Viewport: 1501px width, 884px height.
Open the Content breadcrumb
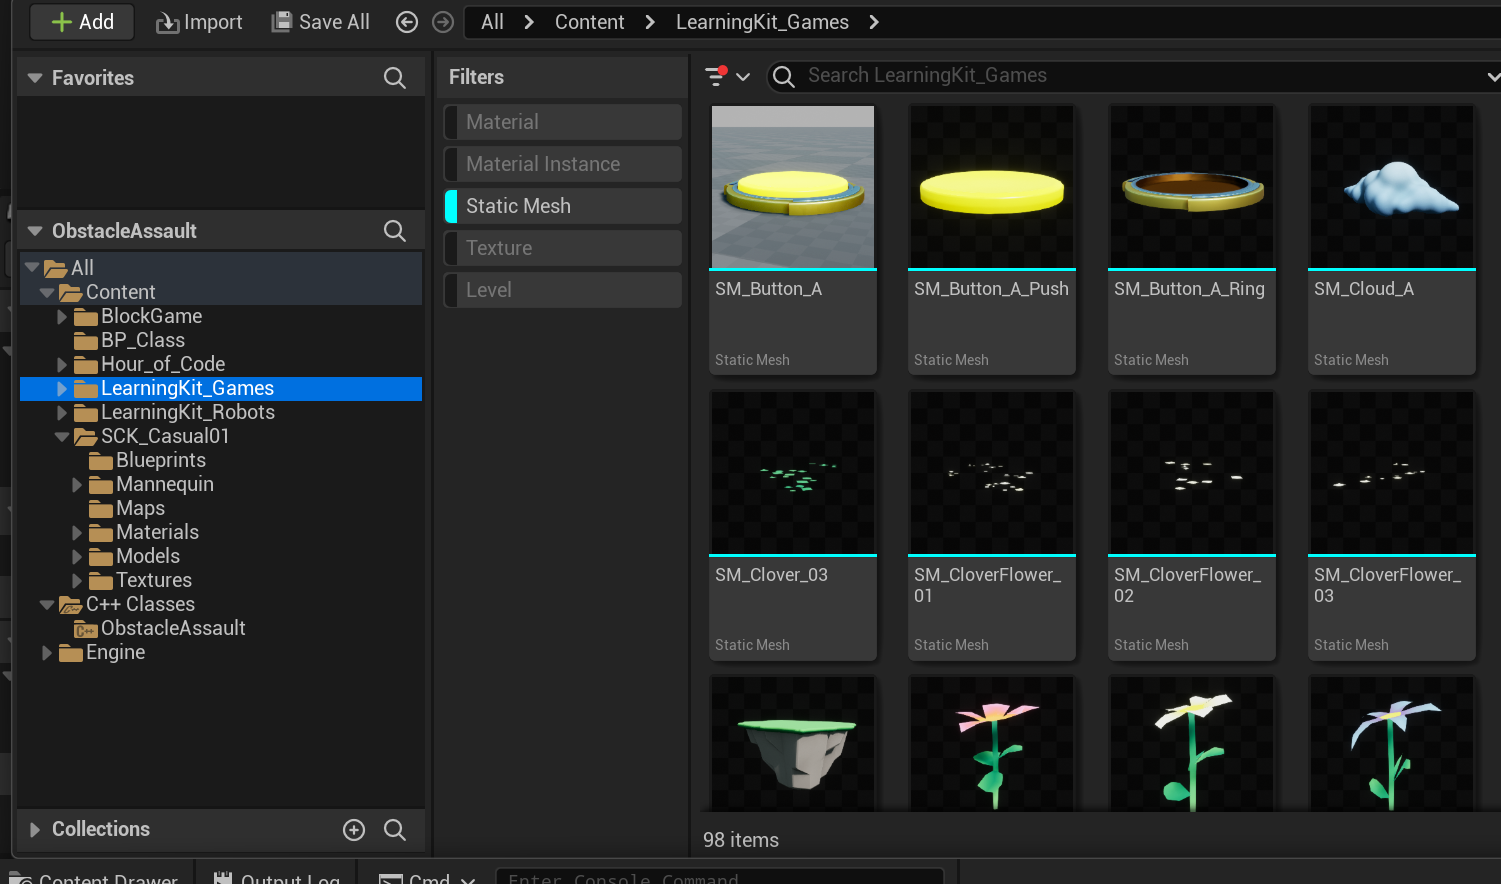tap(589, 22)
